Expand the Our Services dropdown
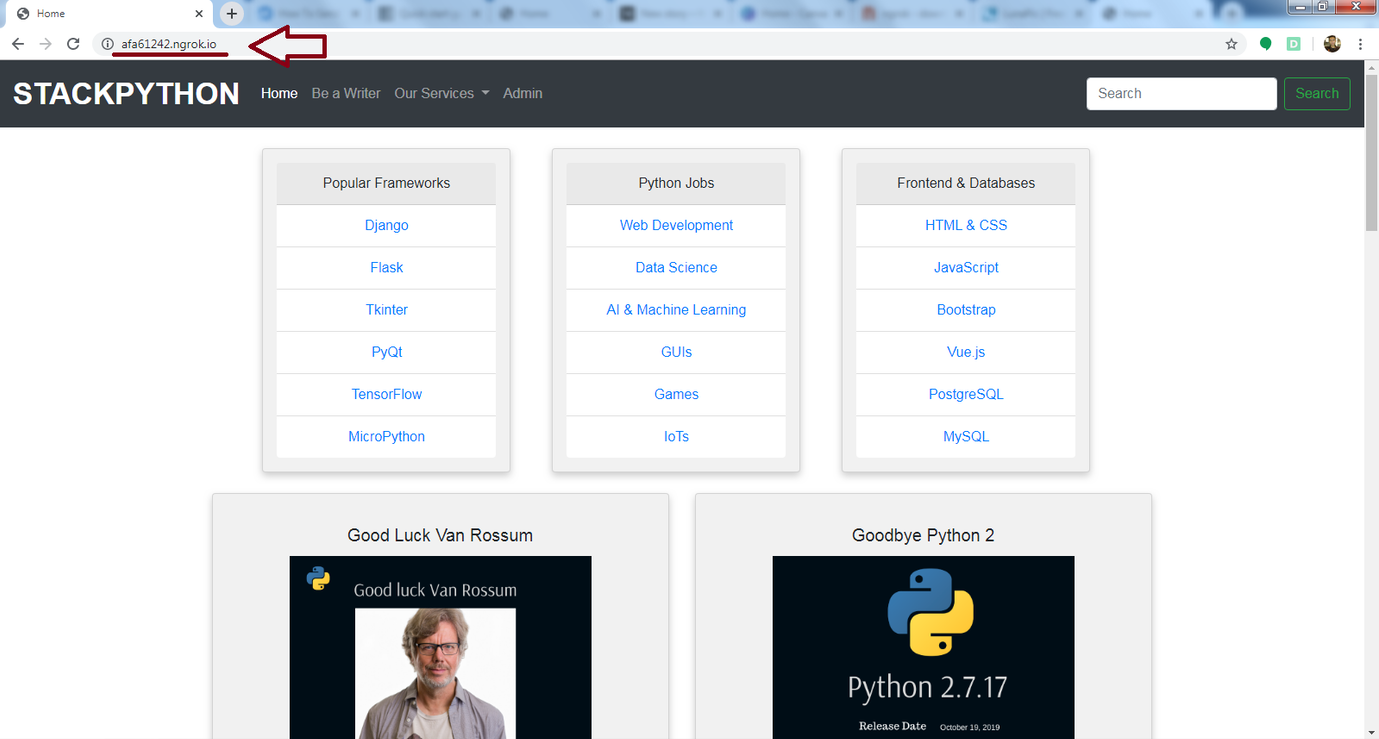This screenshot has width=1379, height=739. point(442,93)
